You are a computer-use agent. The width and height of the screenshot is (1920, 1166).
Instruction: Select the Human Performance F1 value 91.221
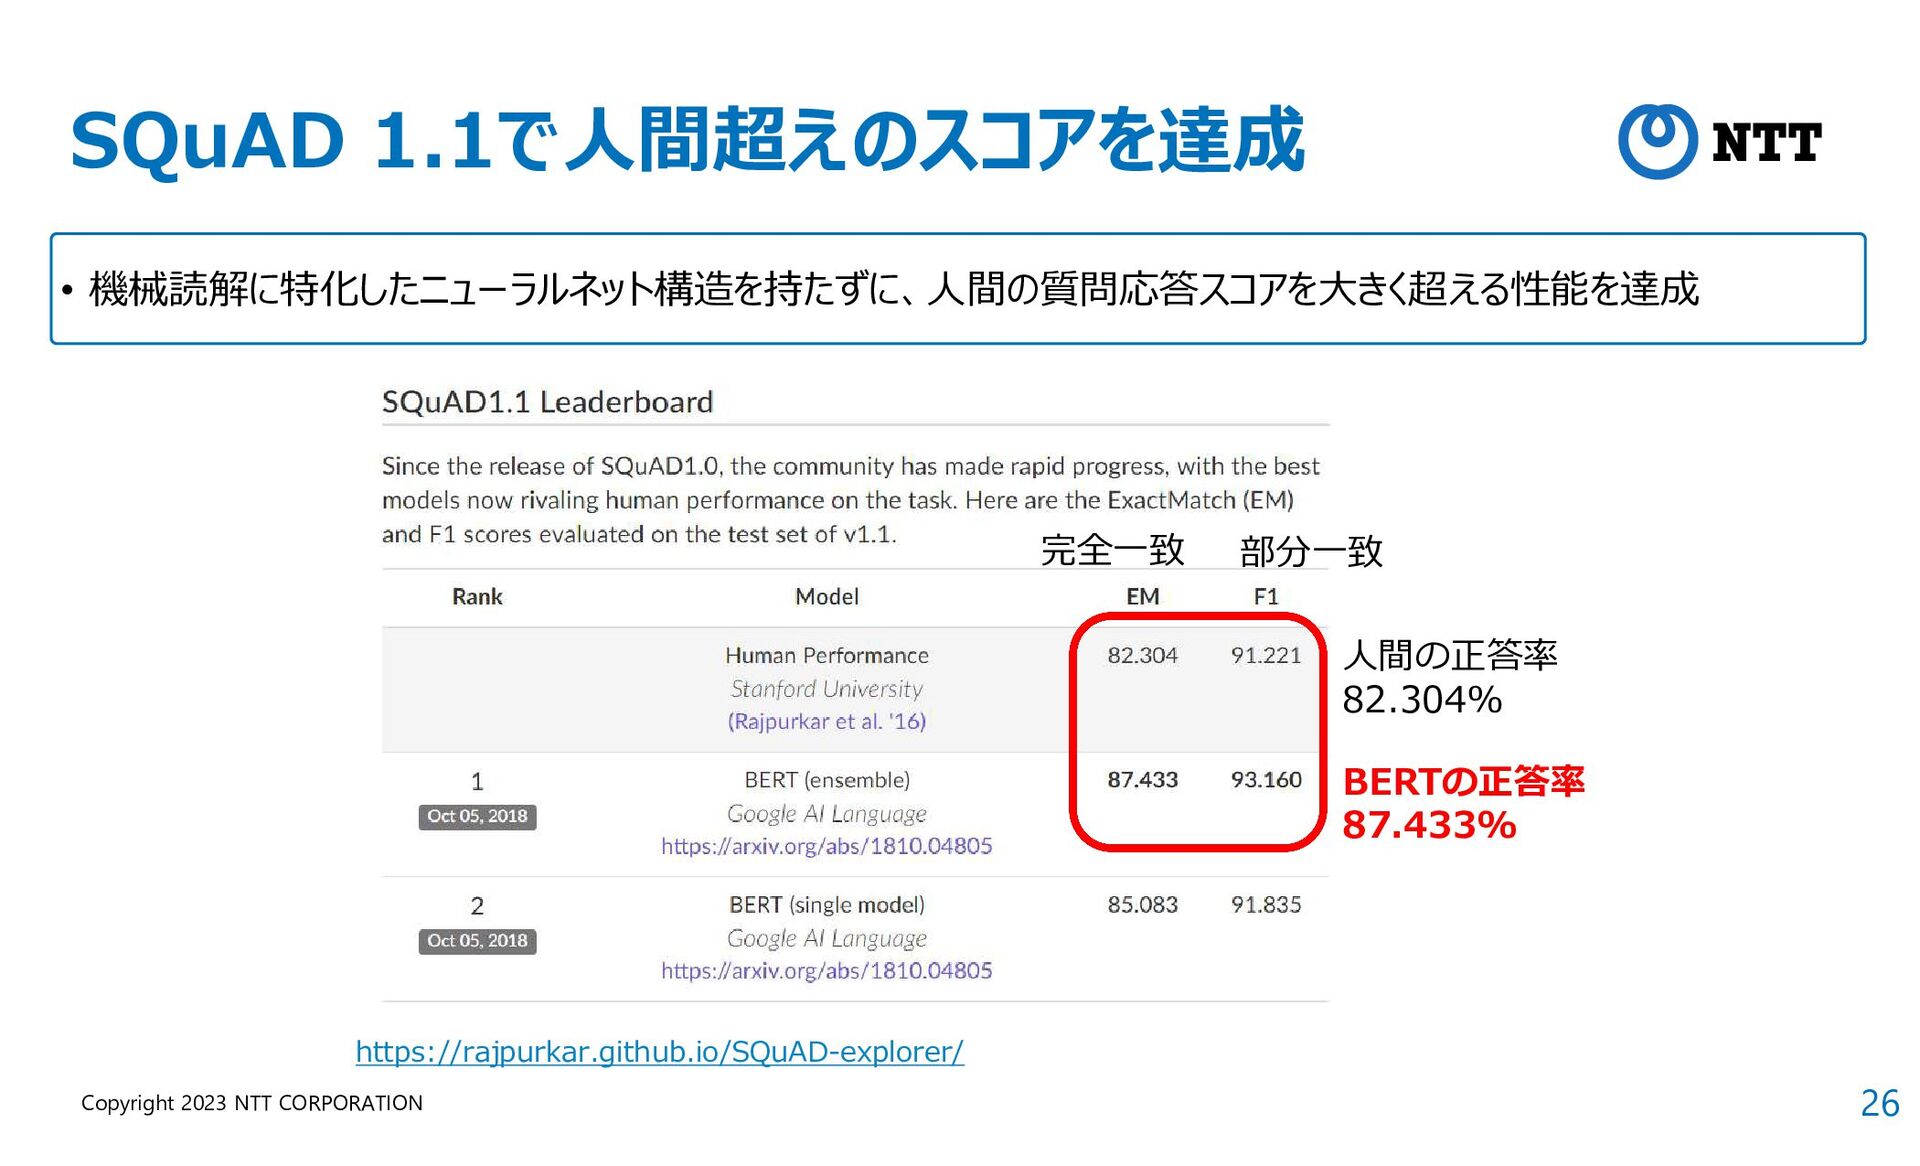1266,655
